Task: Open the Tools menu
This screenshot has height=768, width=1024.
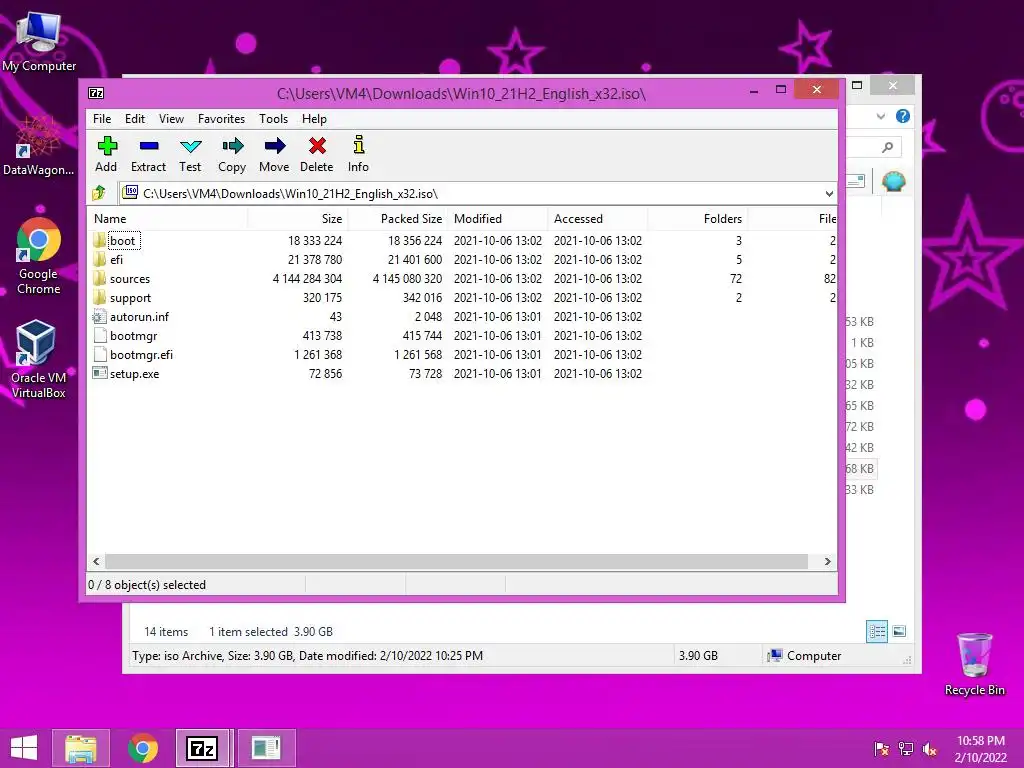Action: point(273,119)
